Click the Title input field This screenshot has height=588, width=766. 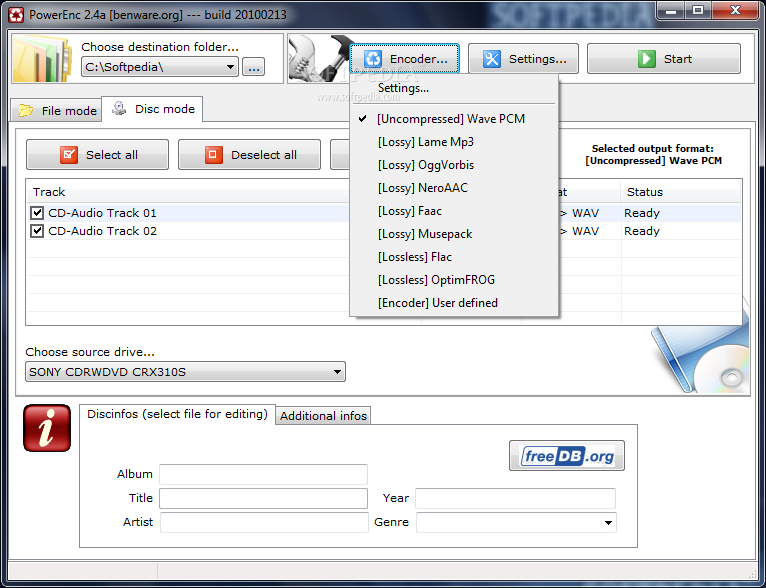[263, 498]
